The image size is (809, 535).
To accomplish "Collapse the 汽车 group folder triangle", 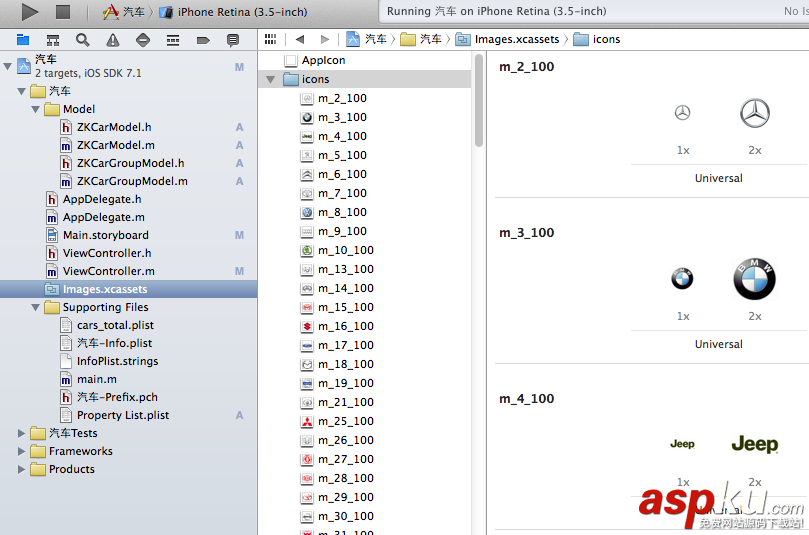I will (21, 91).
